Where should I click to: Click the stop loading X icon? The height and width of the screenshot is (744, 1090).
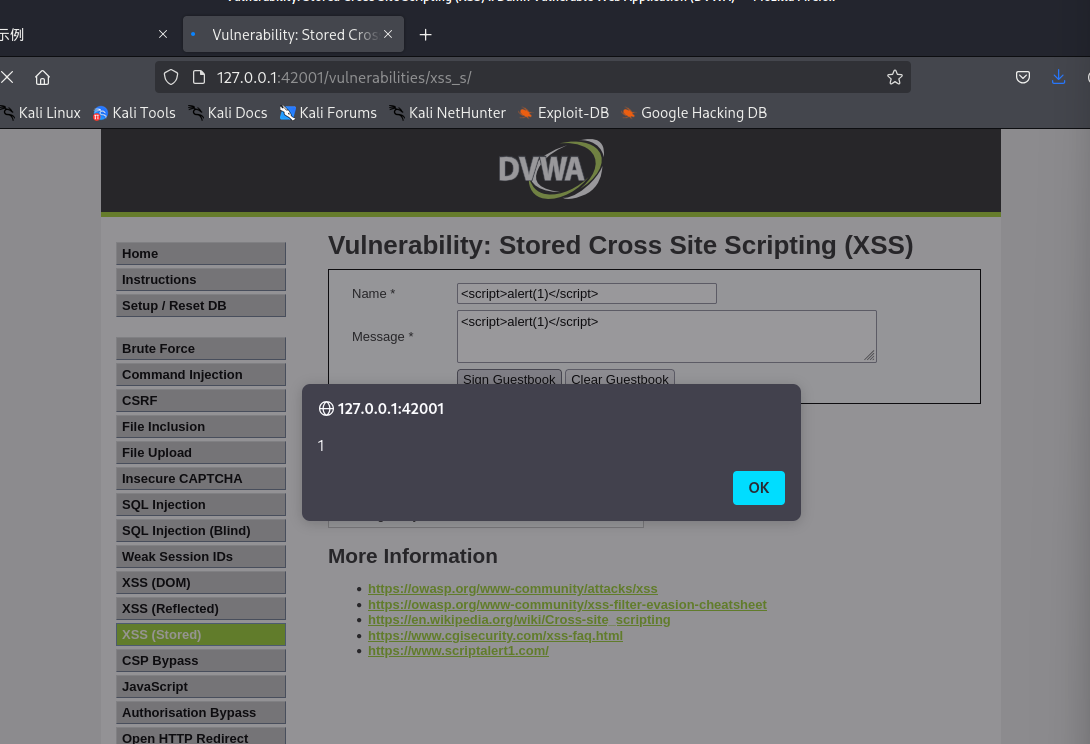pos(7,77)
